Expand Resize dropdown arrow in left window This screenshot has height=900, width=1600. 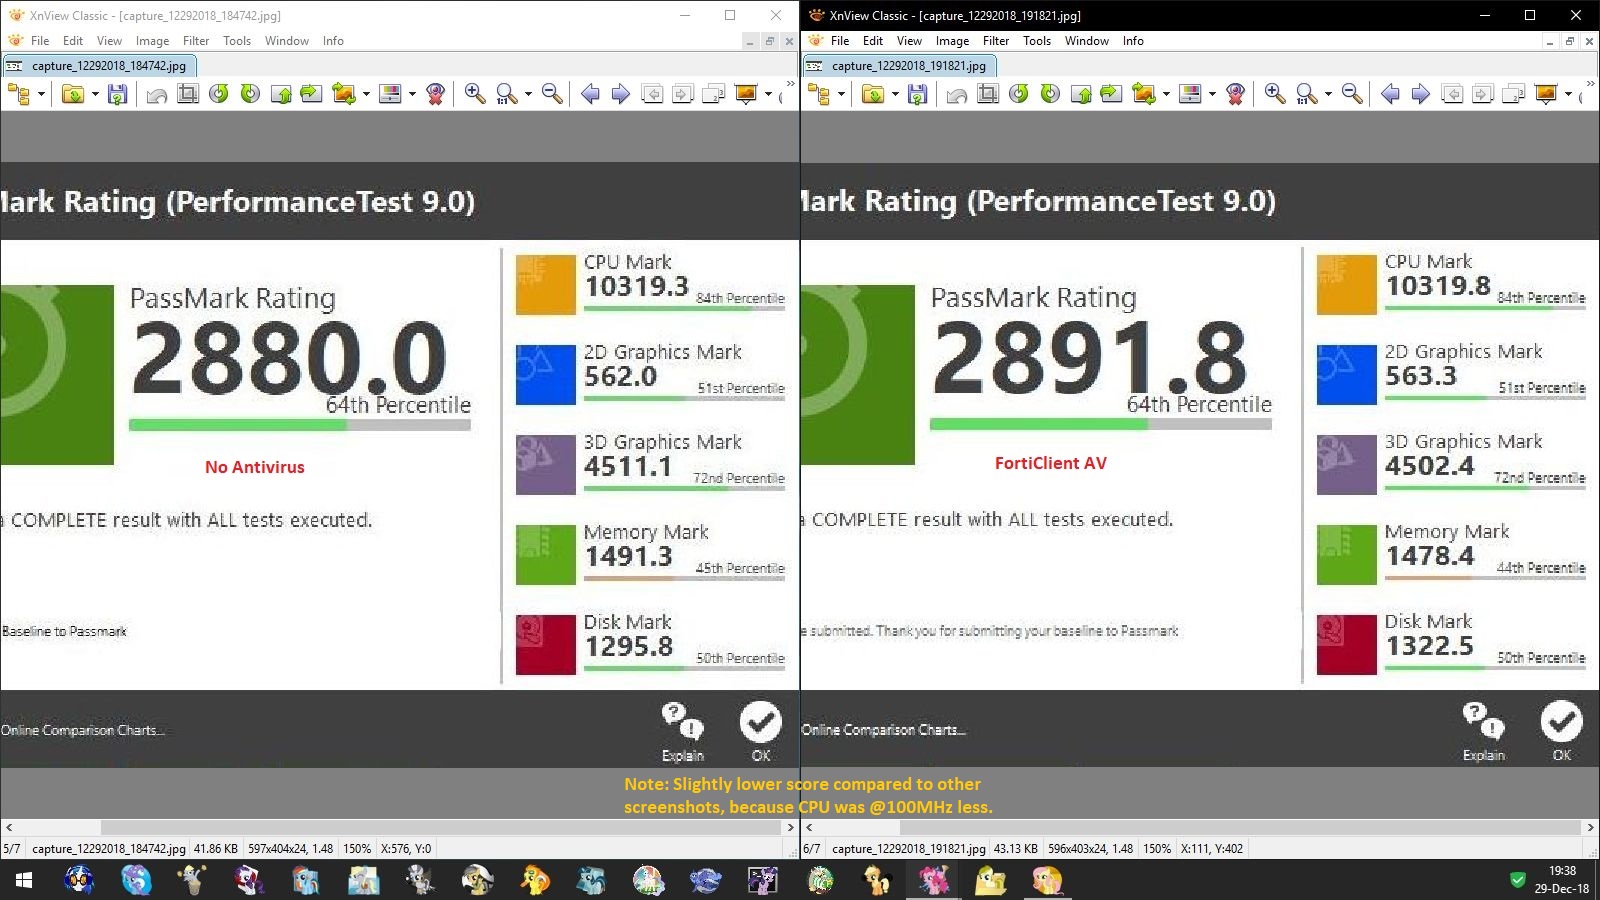coord(366,94)
